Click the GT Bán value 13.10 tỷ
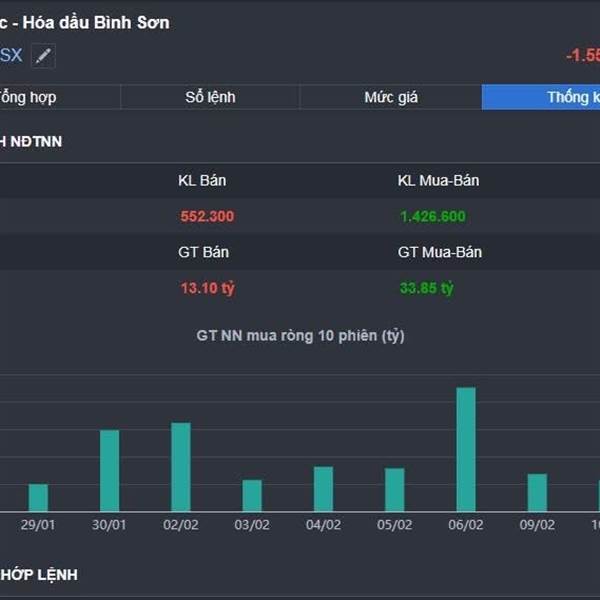This screenshot has width=600, height=600. click(x=207, y=288)
